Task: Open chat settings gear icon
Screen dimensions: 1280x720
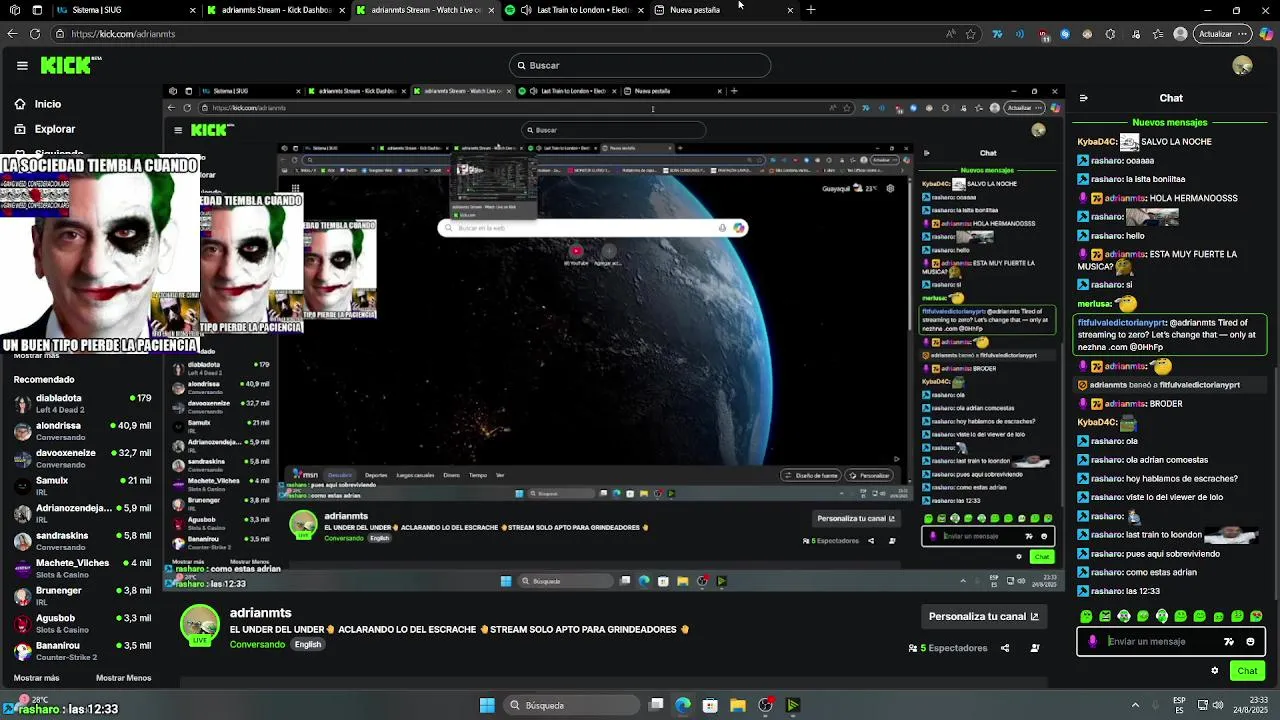Action: [1215, 671]
